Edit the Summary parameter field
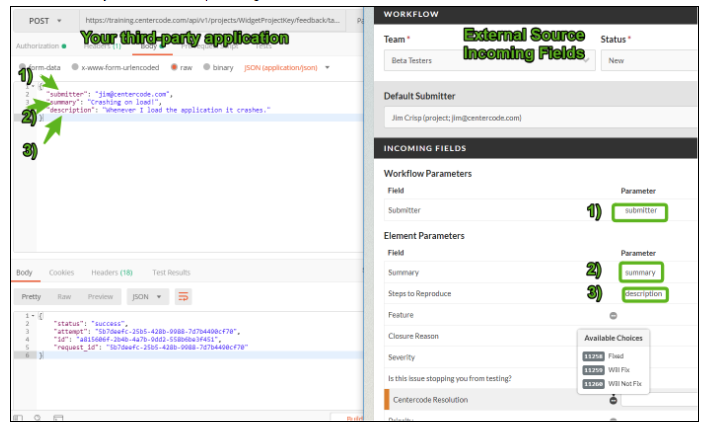The image size is (707, 424). click(641, 272)
